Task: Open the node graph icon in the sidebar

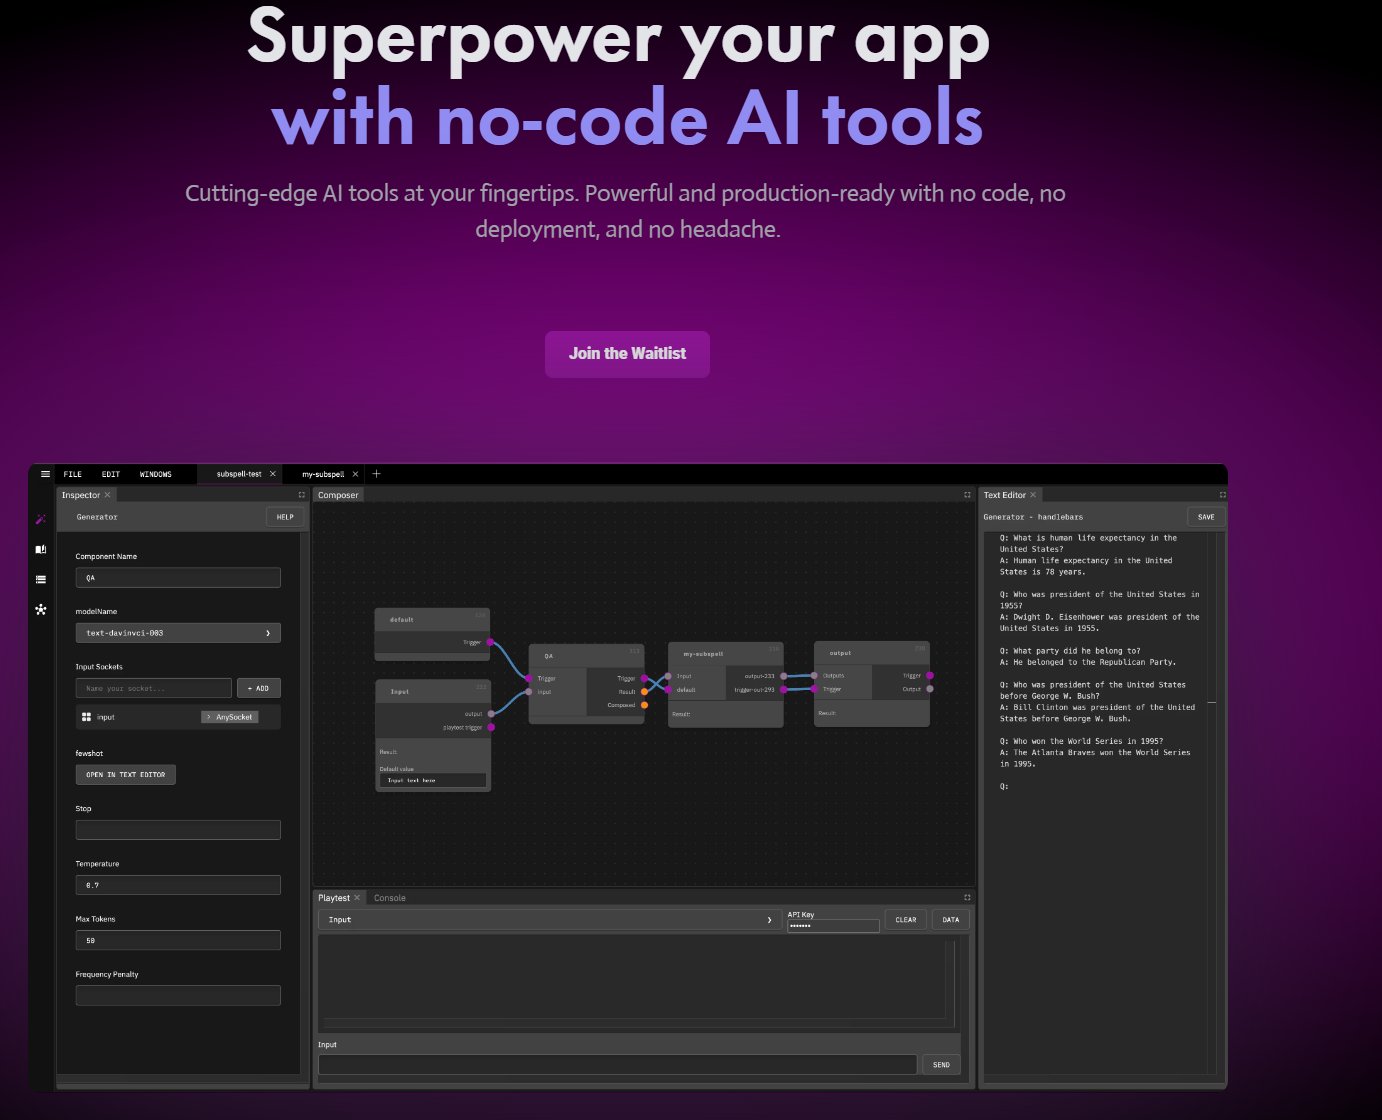Action: 41,609
